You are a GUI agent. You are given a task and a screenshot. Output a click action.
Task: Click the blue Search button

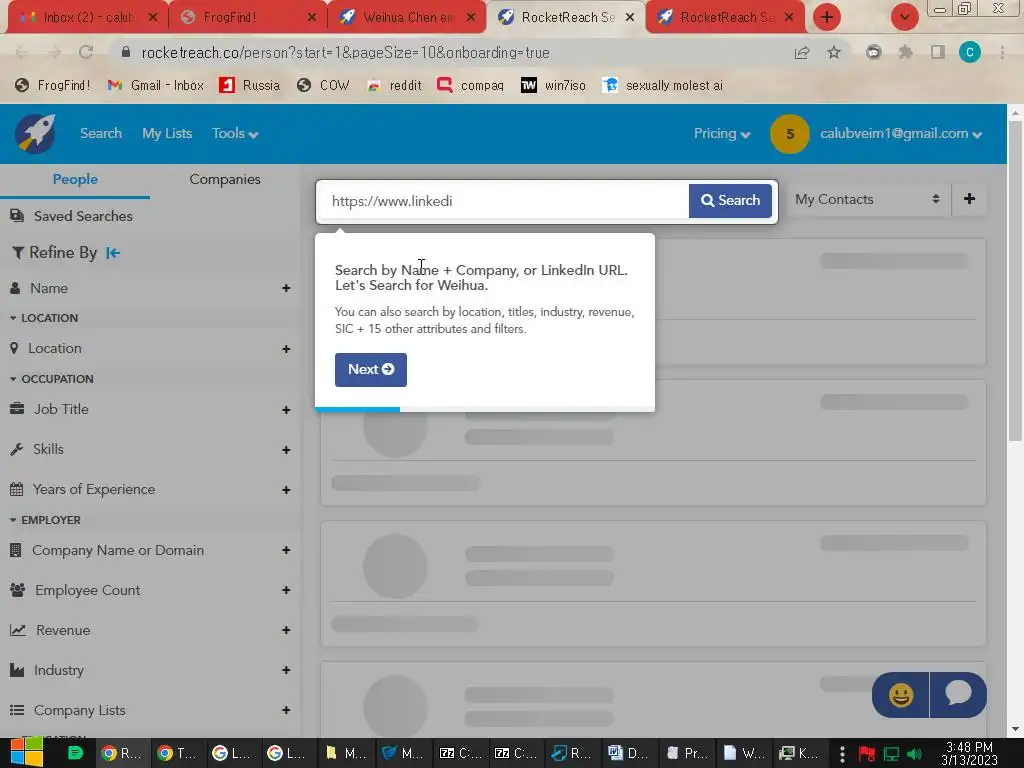point(730,200)
